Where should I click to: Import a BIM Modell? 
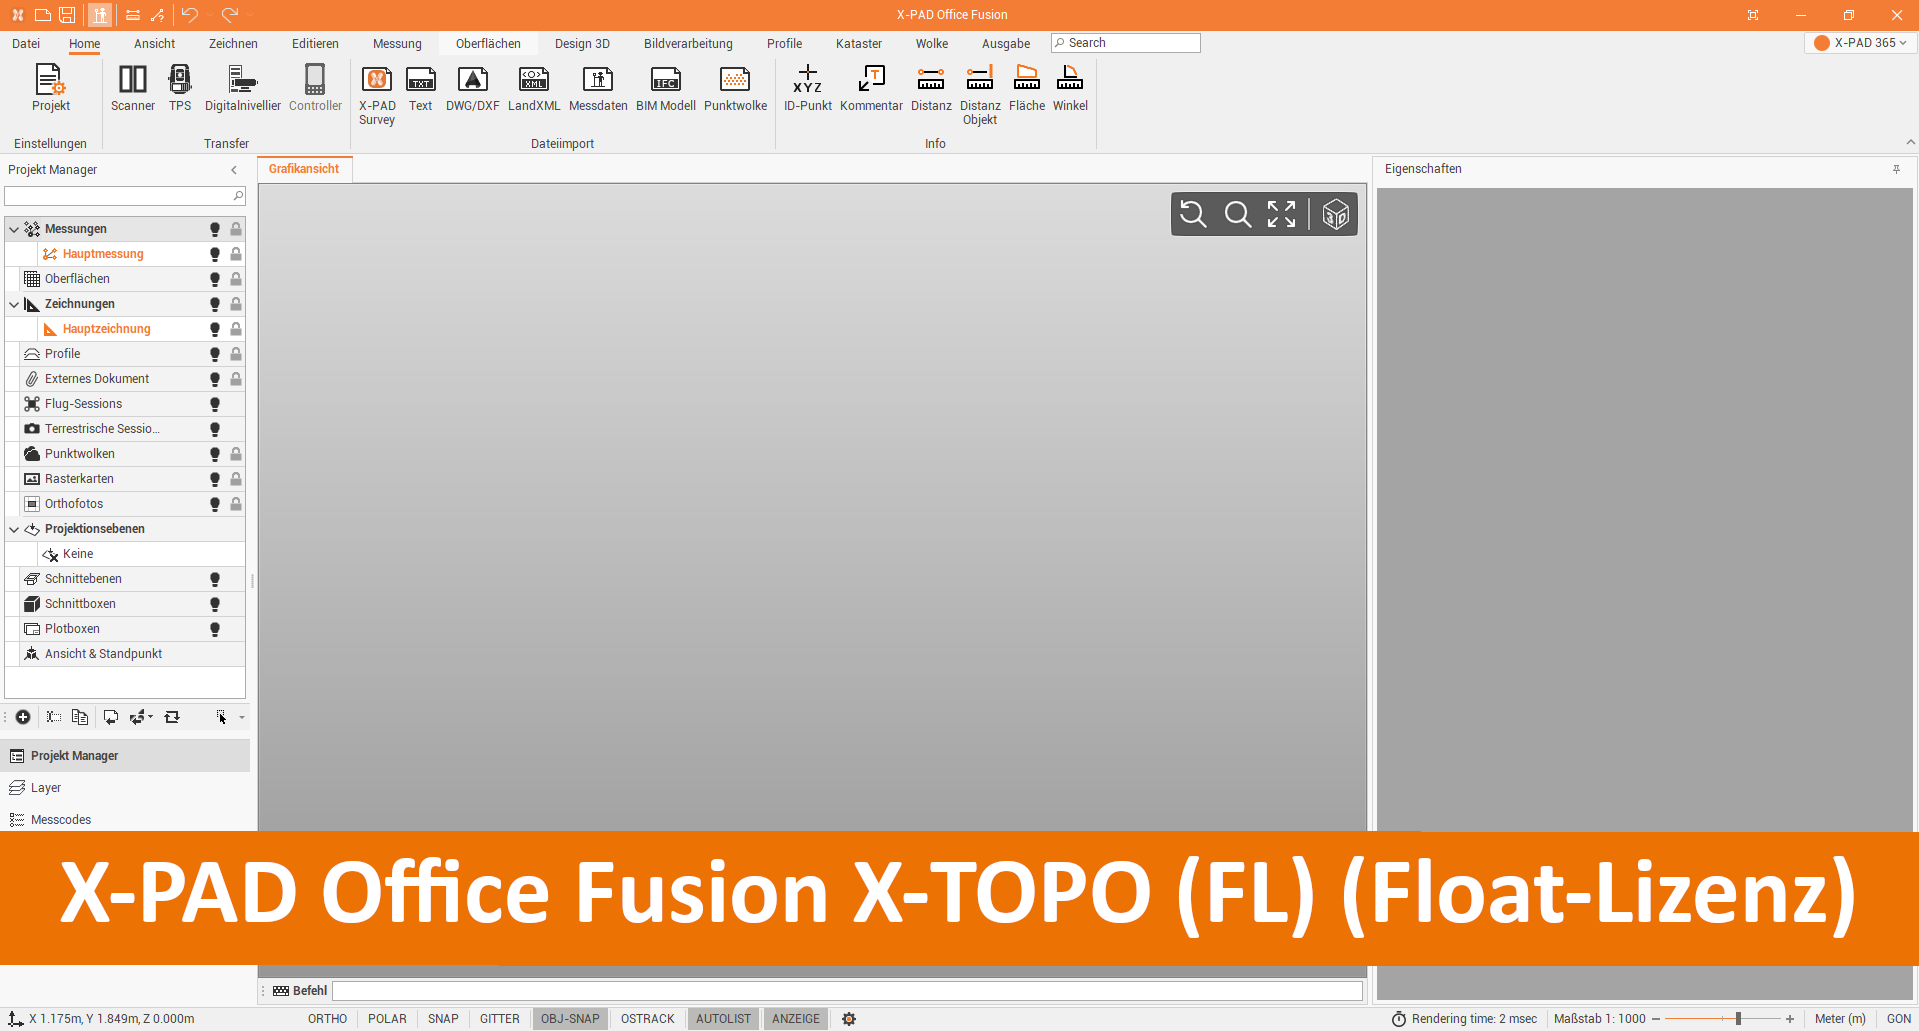[x=666, y=88]
